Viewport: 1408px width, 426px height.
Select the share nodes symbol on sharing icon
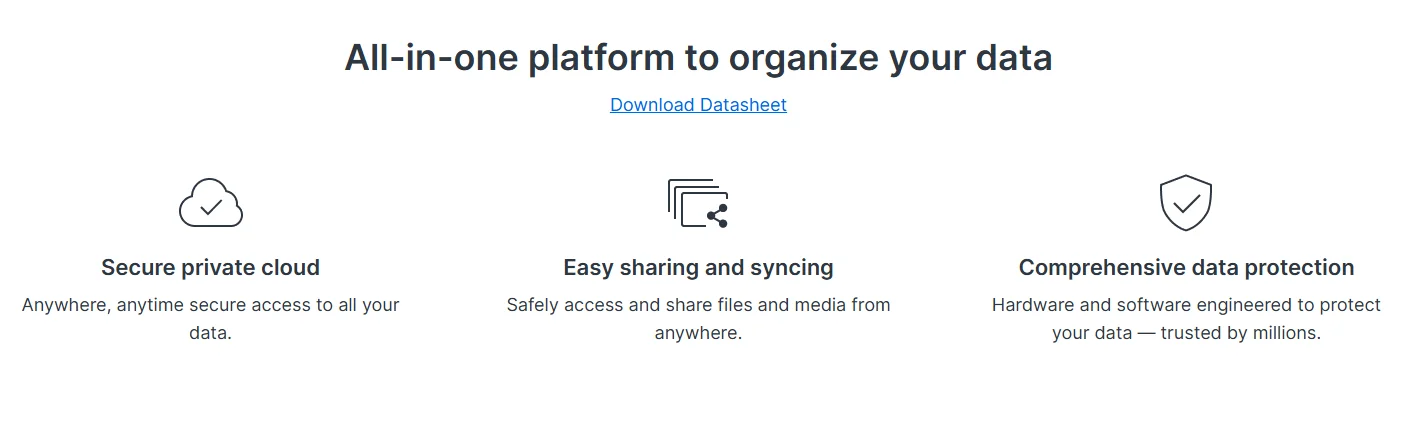pyautogui.click(x=718, y=216)
